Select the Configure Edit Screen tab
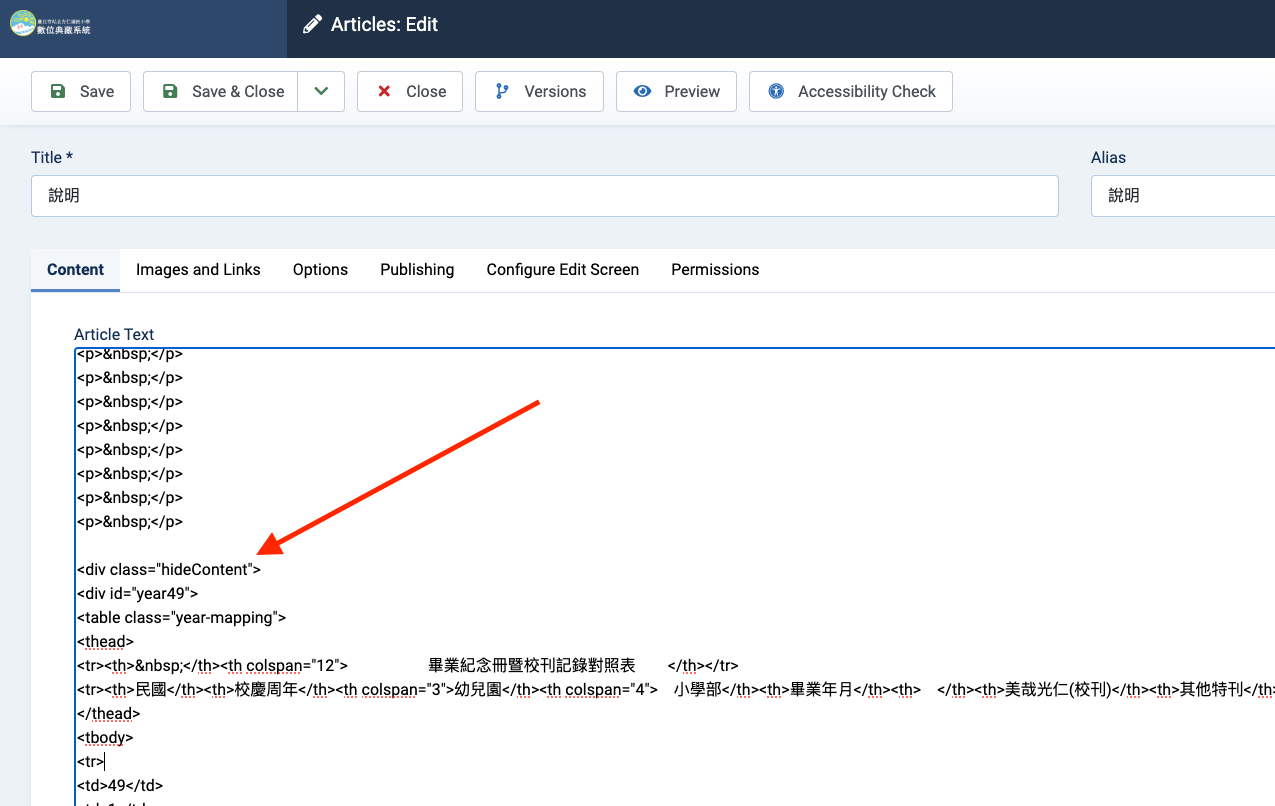This screenshot has width=1275, height=806. [x=562, y=270]
